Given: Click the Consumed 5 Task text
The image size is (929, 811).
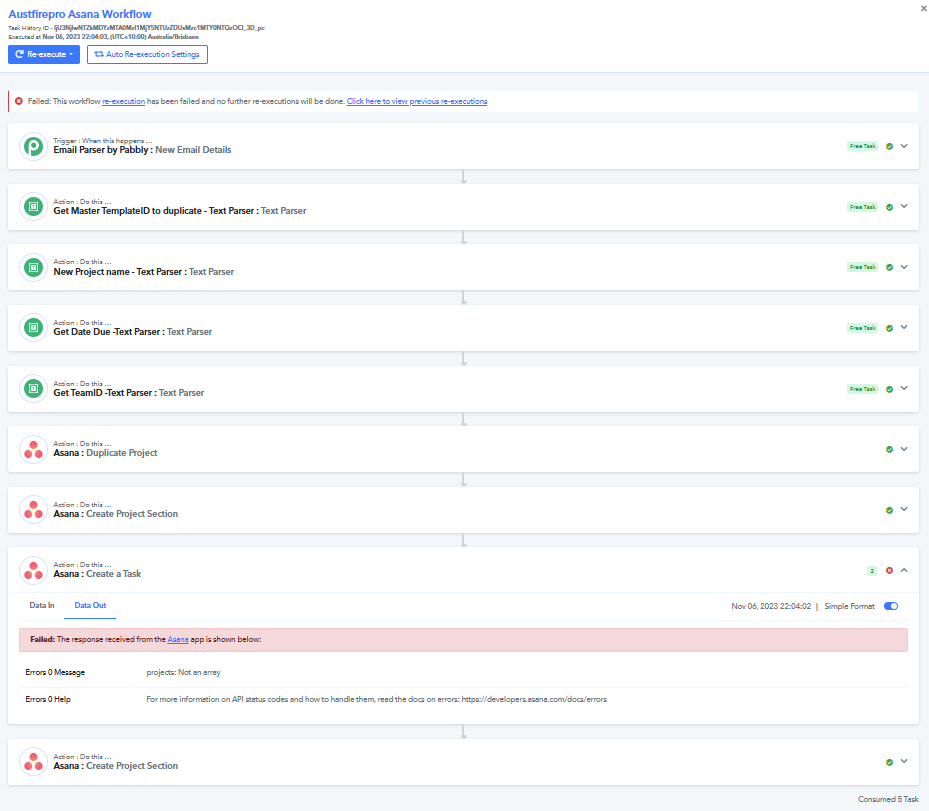Looking at the screenshot, I should point(888,800).
